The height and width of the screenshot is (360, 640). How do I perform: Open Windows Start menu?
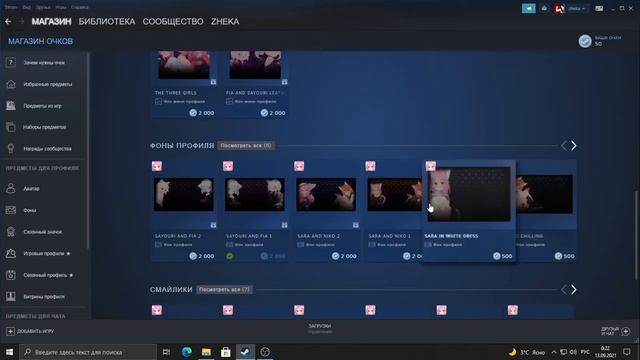(x=9, y=352)
